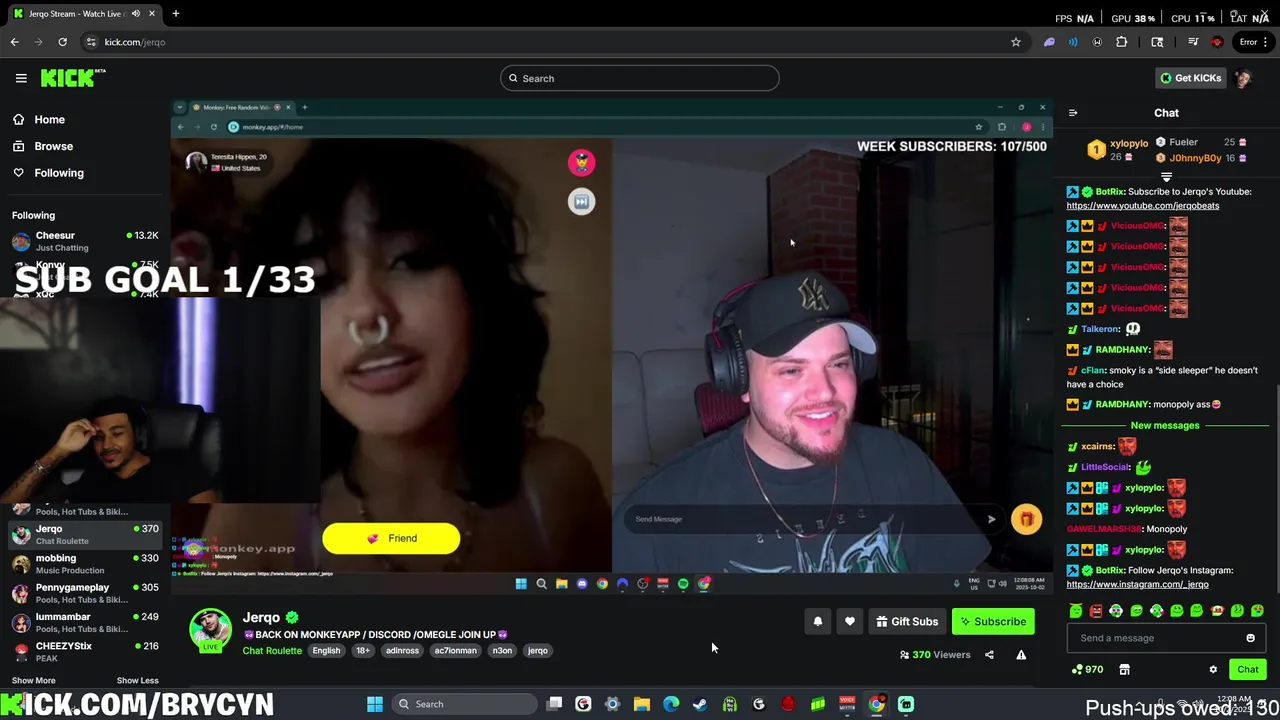1280x720 pixels.
Task: Select the n3on tag
Action: click(502, 651)
